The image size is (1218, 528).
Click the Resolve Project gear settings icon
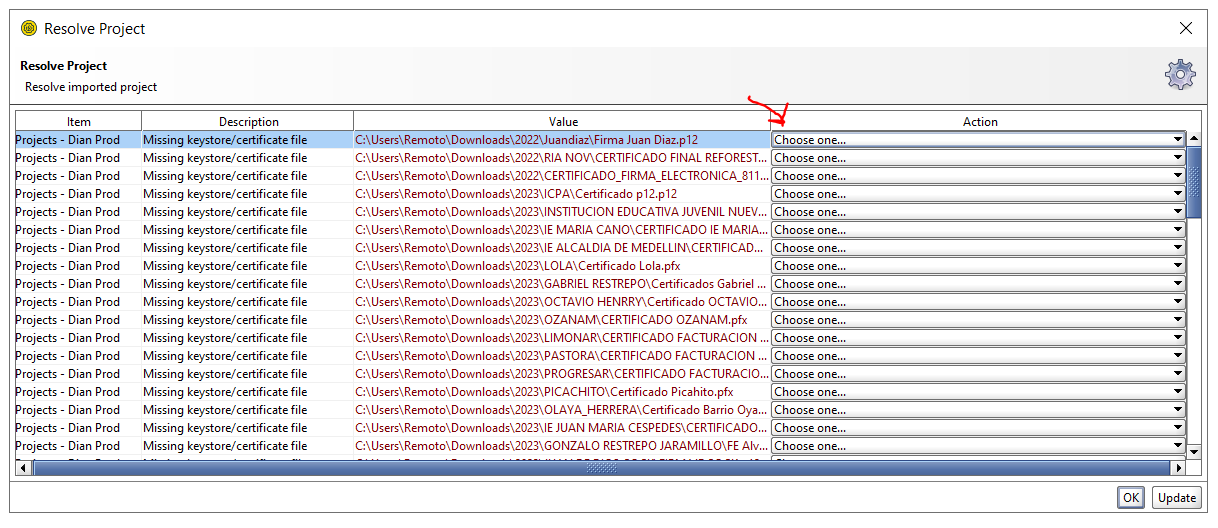click(1180, 75)
